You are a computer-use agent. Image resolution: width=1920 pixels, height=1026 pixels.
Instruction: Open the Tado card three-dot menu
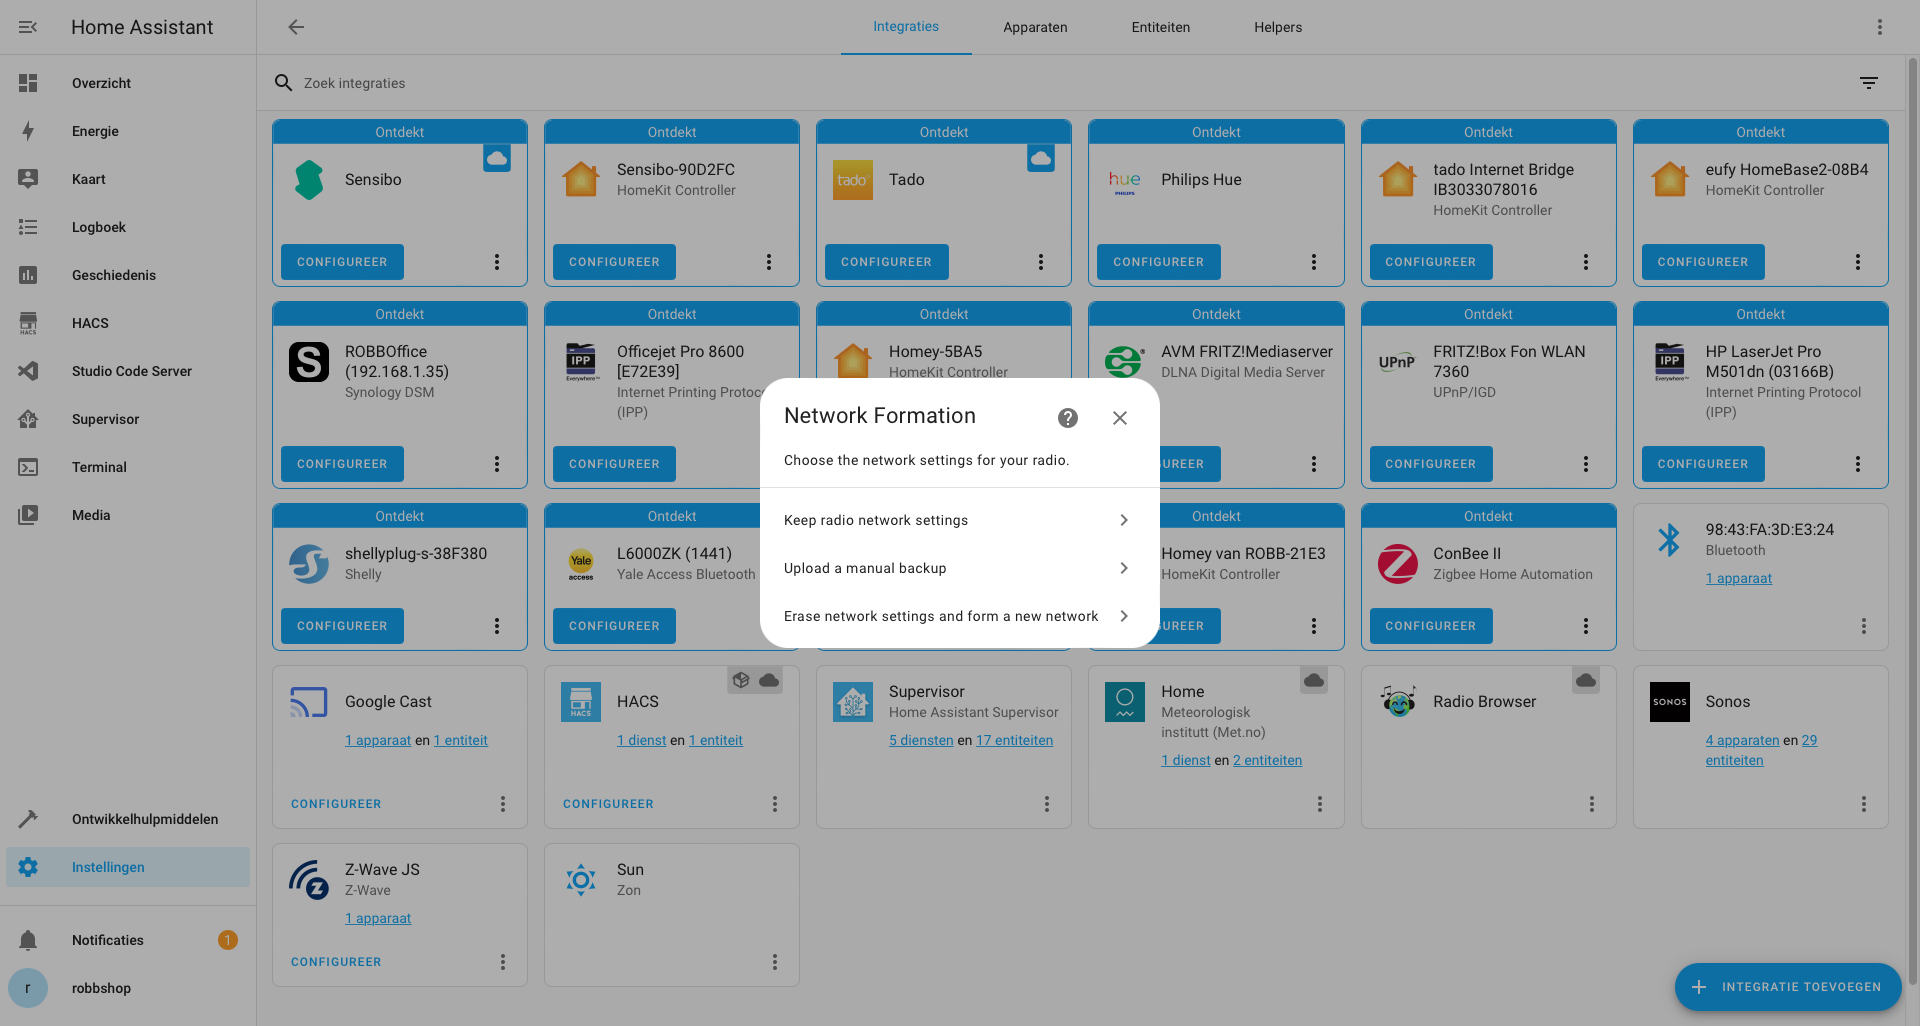[x=1041, y=262]
